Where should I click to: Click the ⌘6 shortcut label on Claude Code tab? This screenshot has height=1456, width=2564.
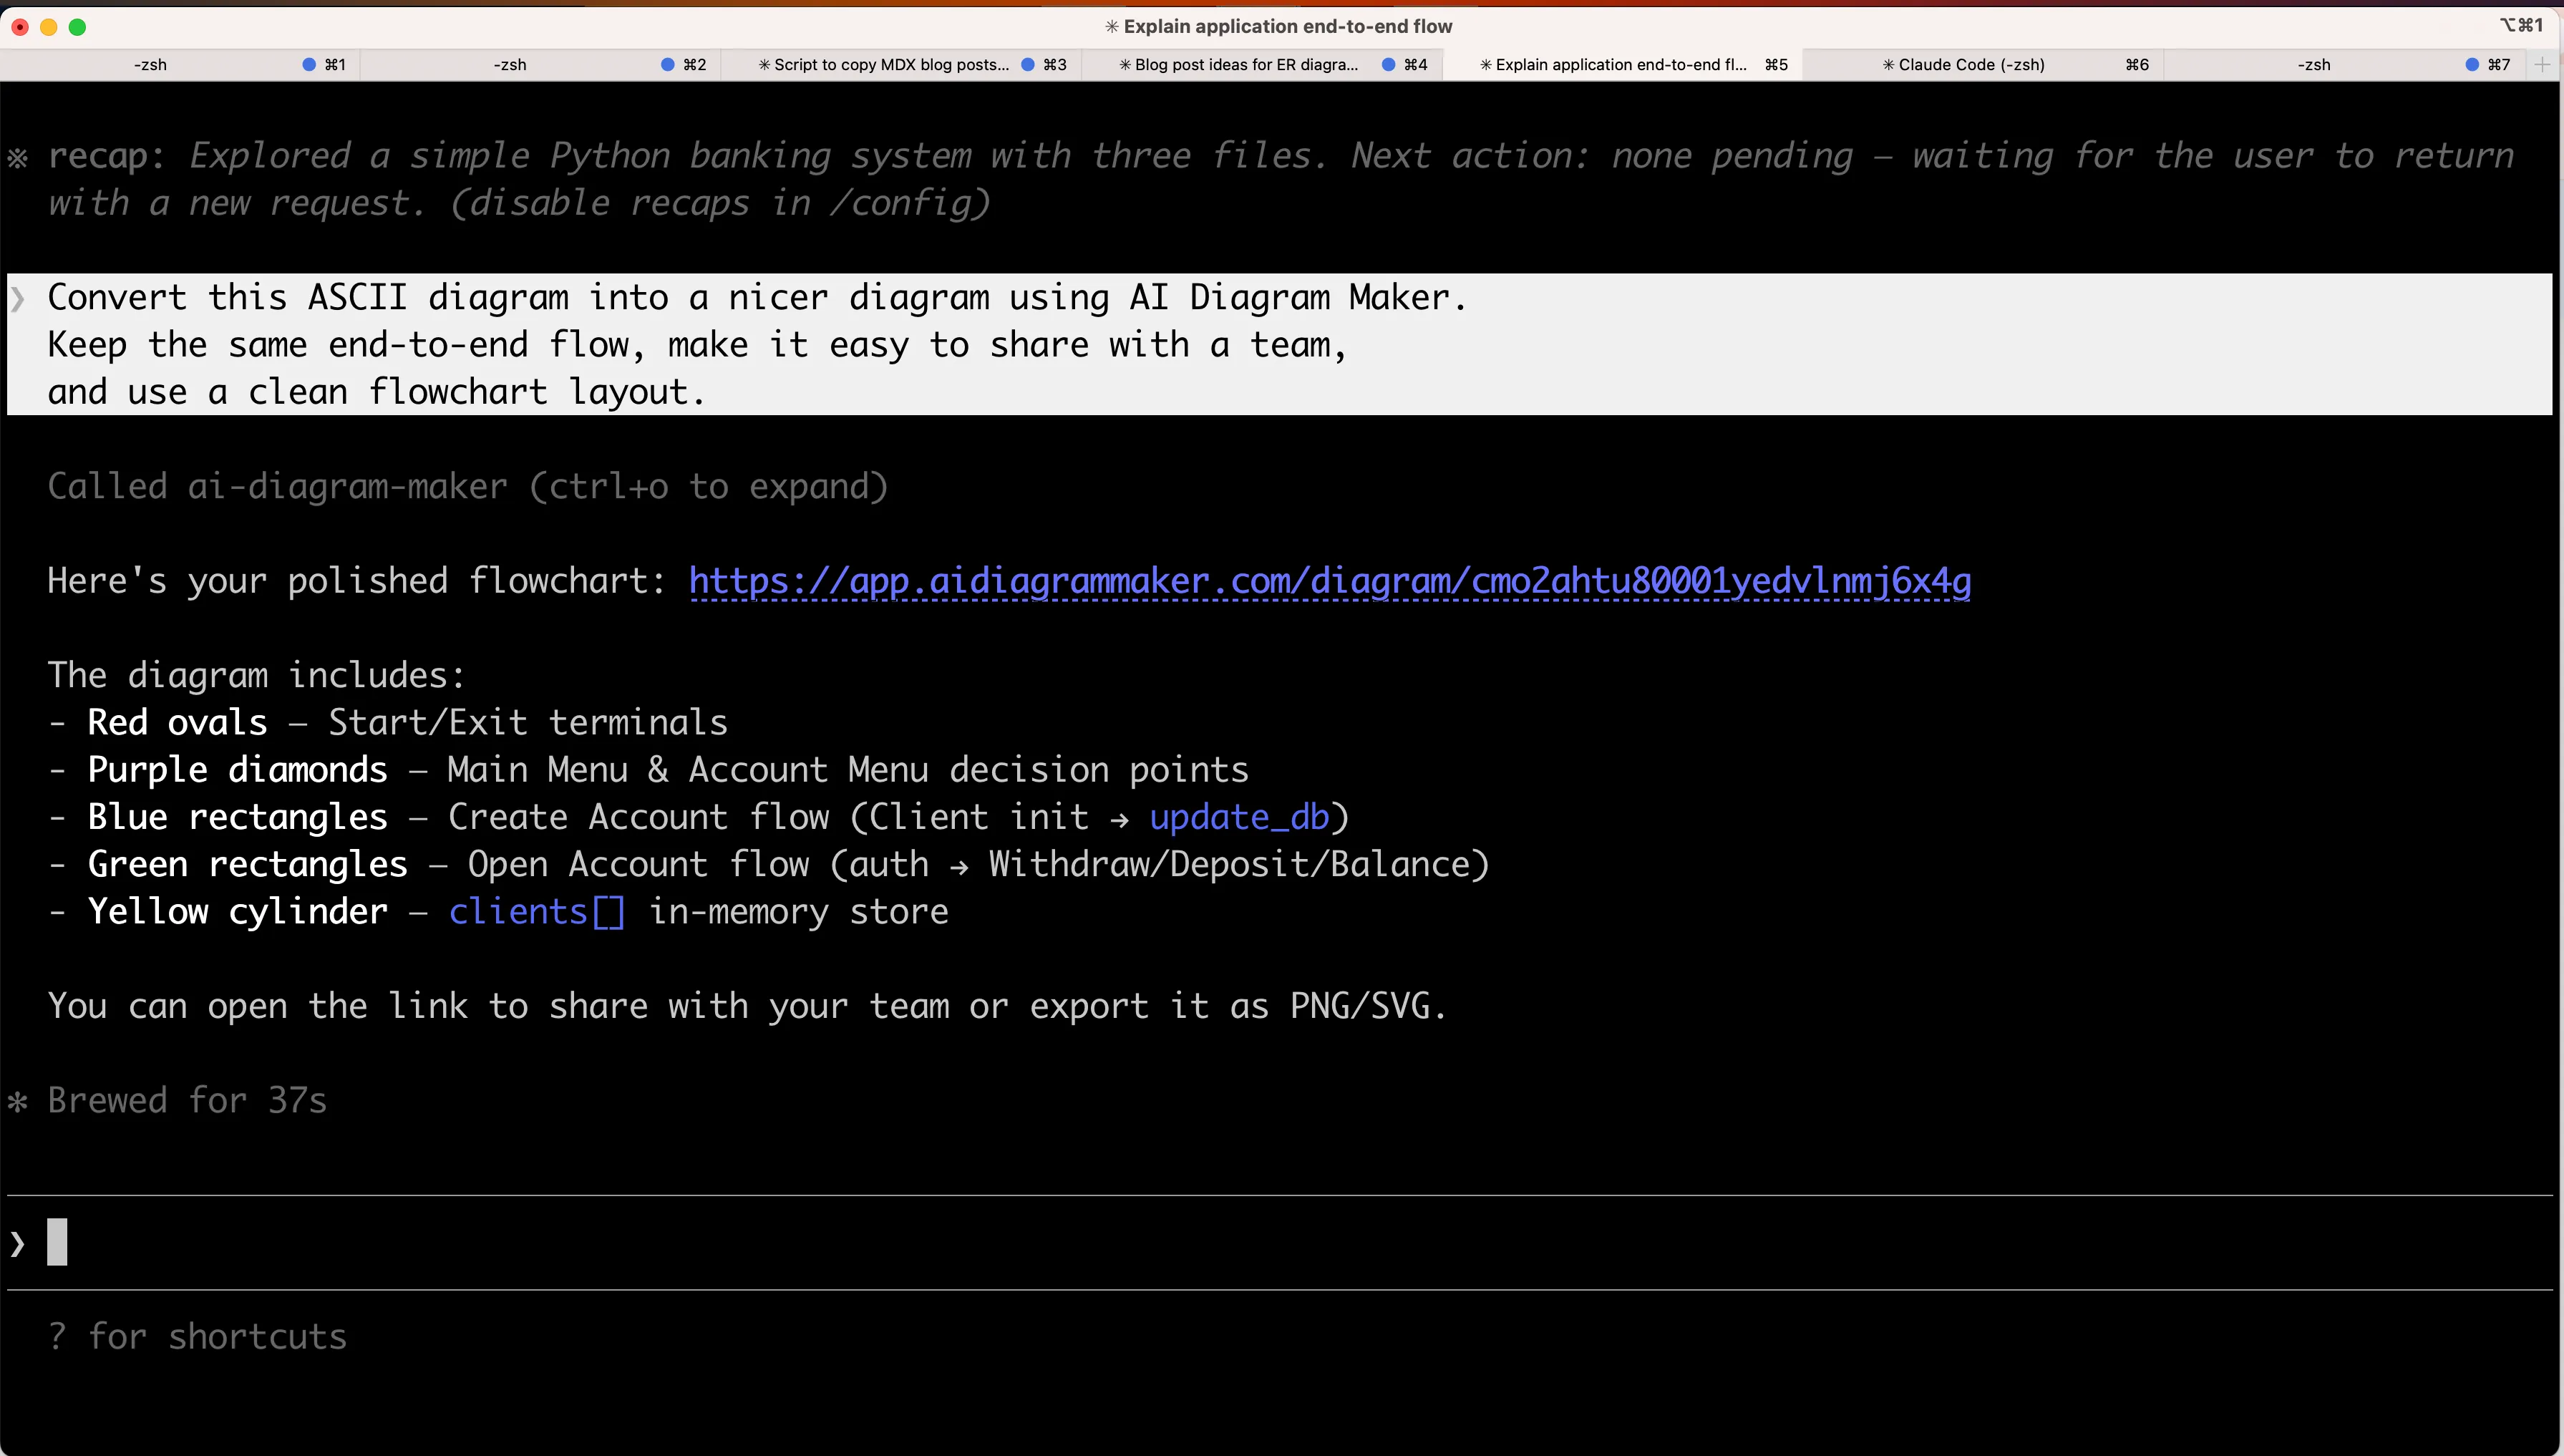click(2137, 64)
